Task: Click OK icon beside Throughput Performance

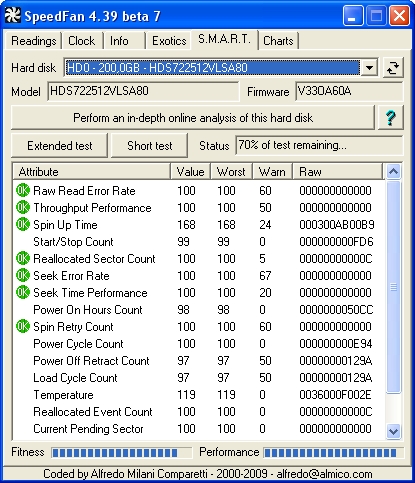Action: (23, 207)
